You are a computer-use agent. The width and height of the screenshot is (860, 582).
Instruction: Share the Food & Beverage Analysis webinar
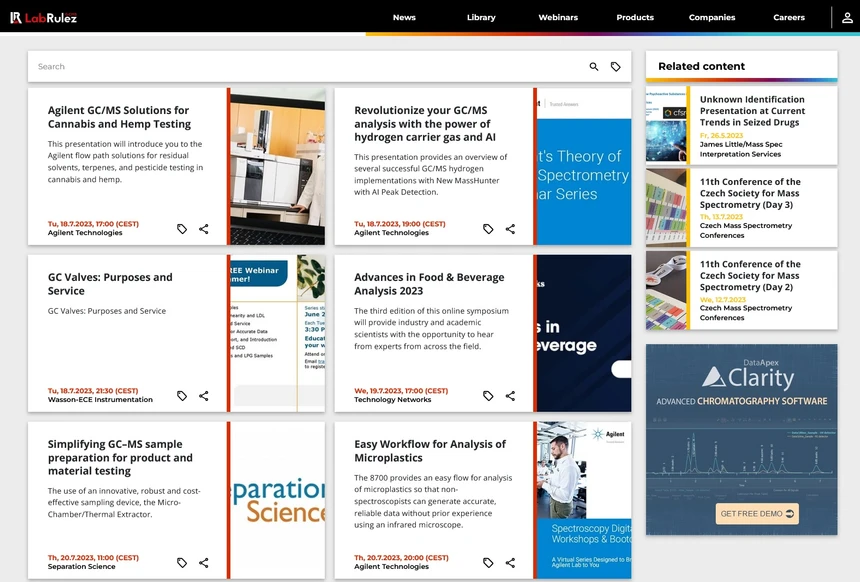(510, 395)
